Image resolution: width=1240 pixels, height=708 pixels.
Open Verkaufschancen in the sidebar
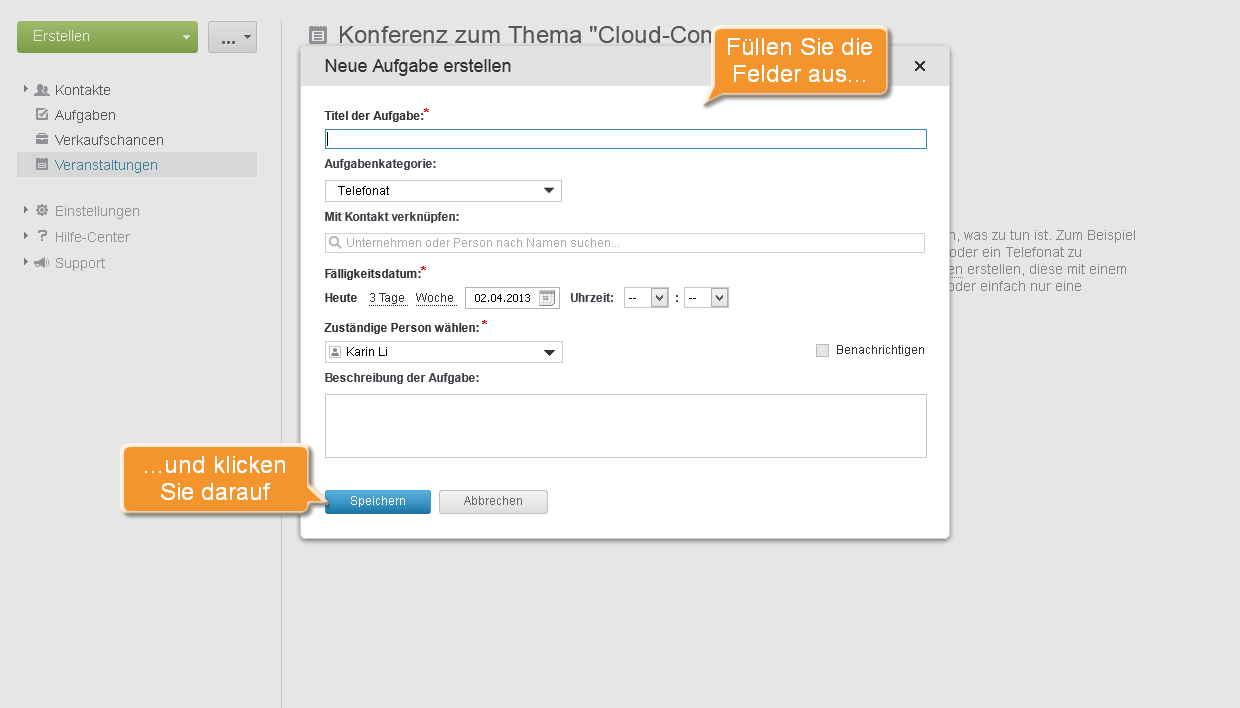click(x=109, y=140)
